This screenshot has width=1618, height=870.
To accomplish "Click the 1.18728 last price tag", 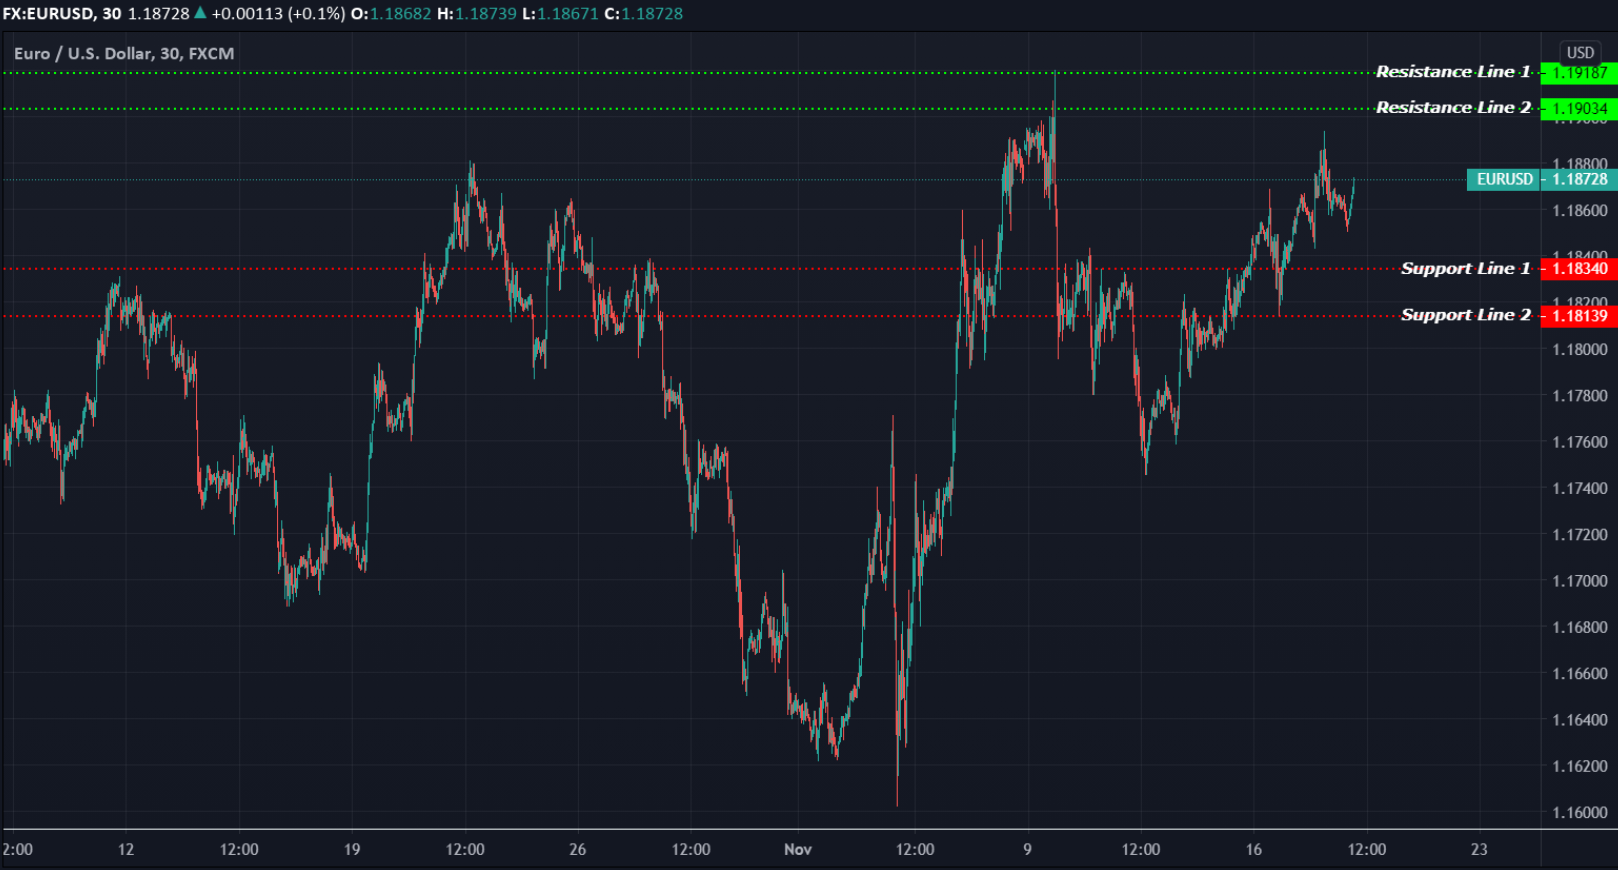I will (1579, 180).
